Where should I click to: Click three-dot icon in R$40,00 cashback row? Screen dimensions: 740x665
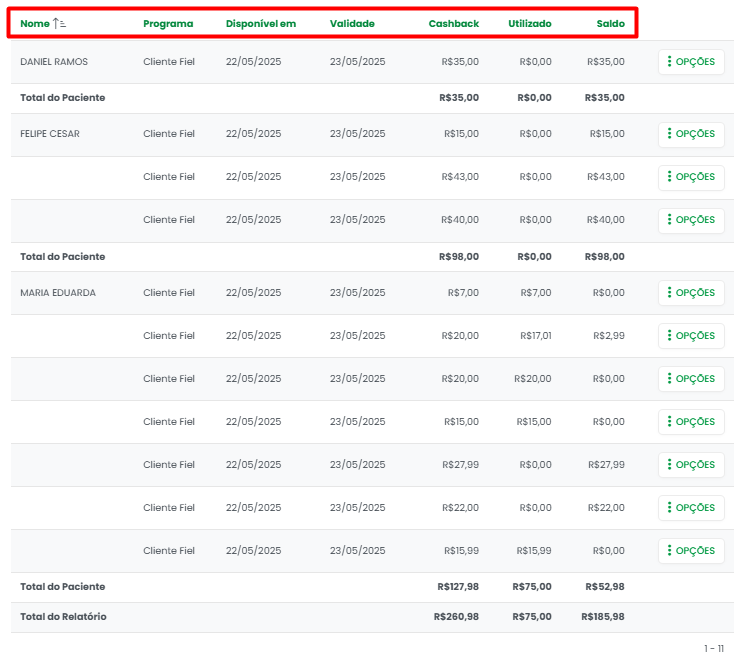click(x=669, y=220)
